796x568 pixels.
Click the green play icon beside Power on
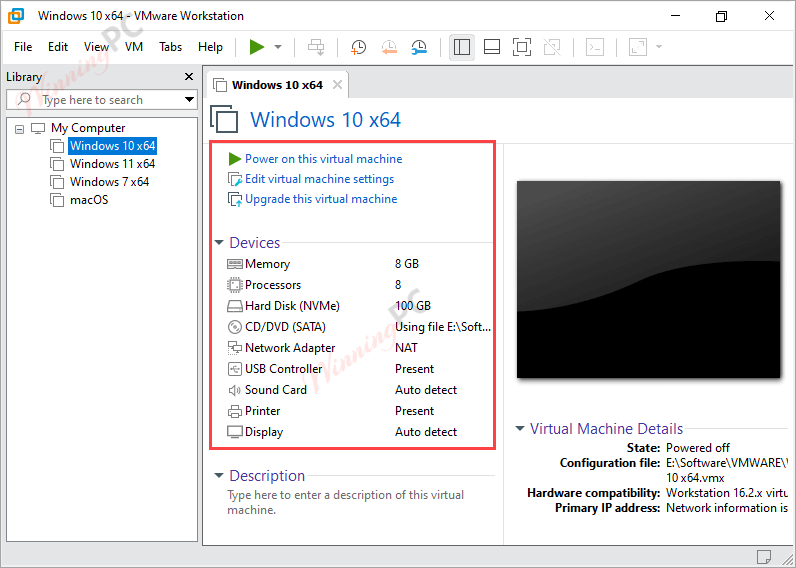[234, 159]
